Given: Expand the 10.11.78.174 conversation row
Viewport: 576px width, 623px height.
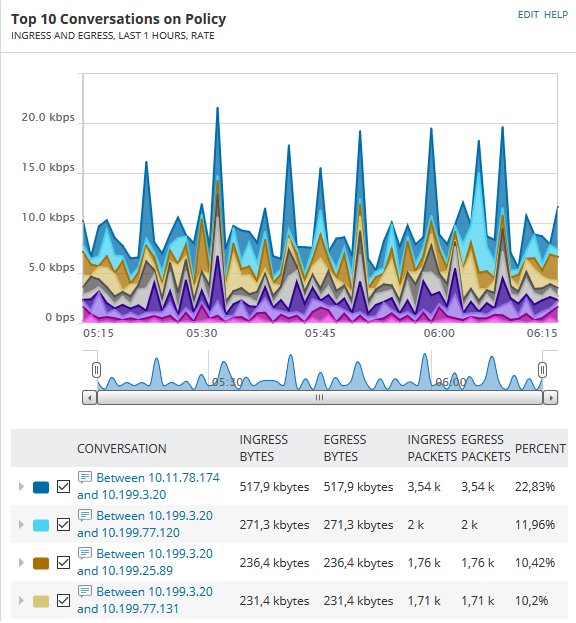Looking at the screenshot, I should 21,487.
